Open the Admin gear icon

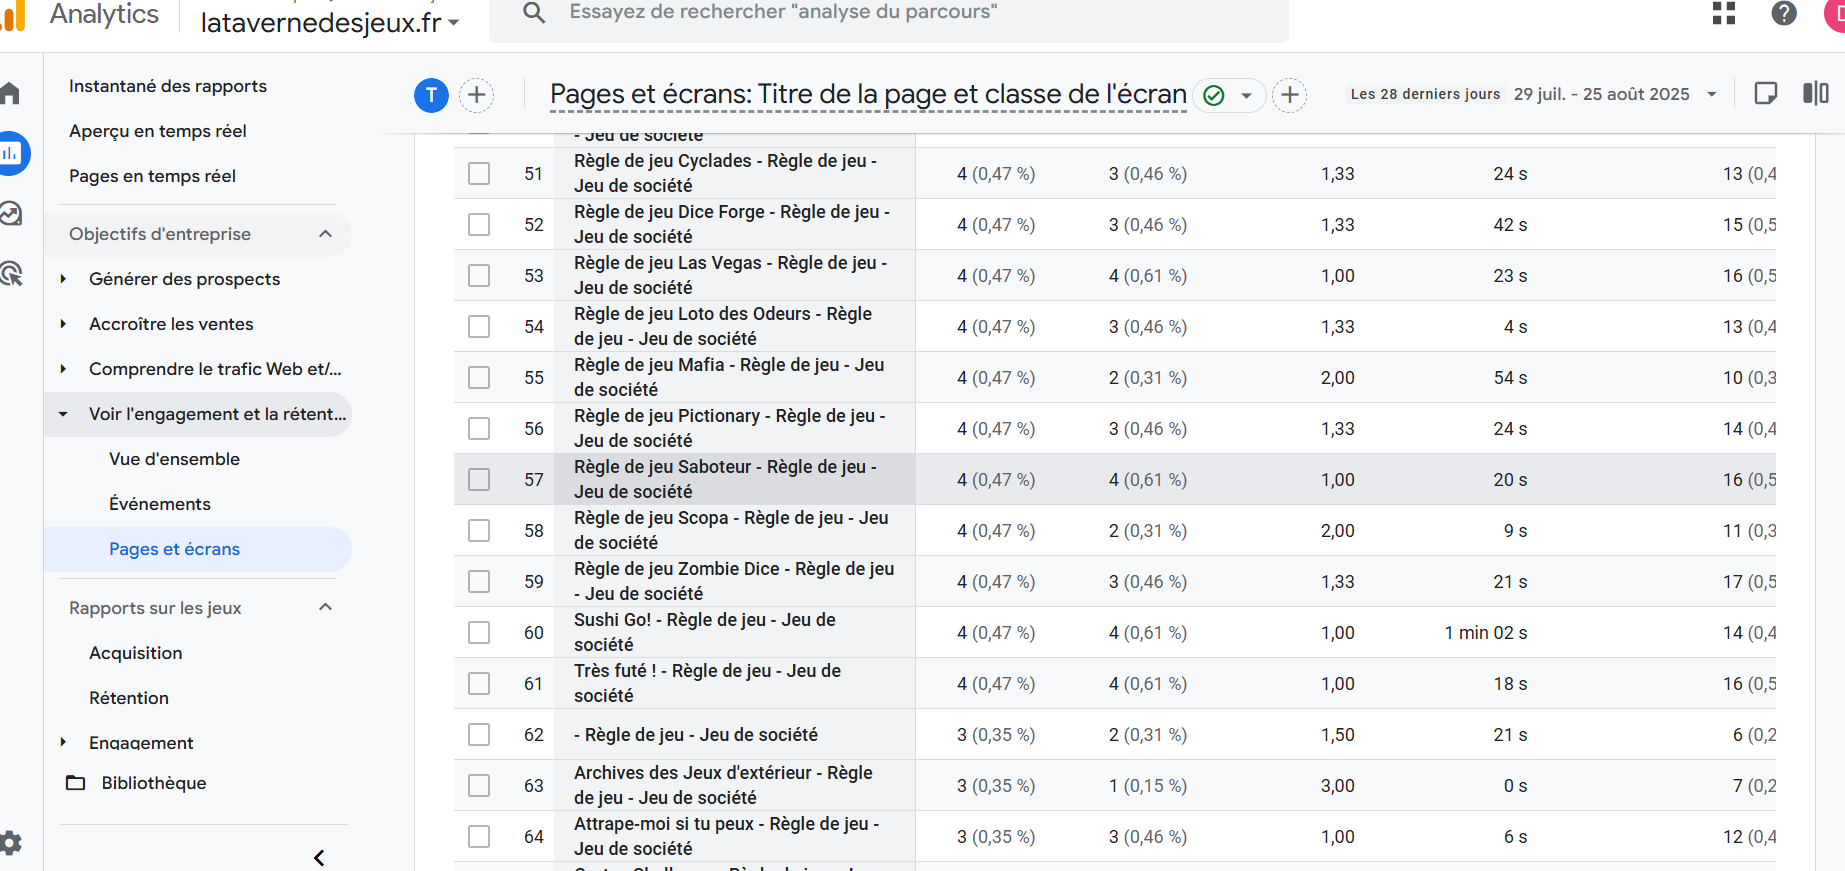[11, 842]
